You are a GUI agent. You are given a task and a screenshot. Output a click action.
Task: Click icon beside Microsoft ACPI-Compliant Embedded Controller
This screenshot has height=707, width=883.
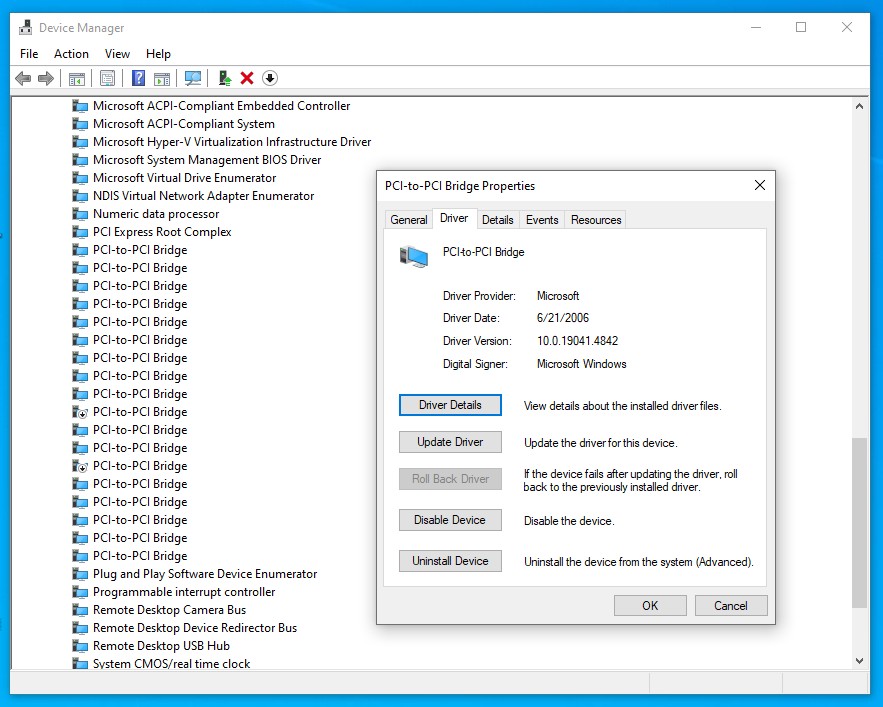(x=81, y=106)
